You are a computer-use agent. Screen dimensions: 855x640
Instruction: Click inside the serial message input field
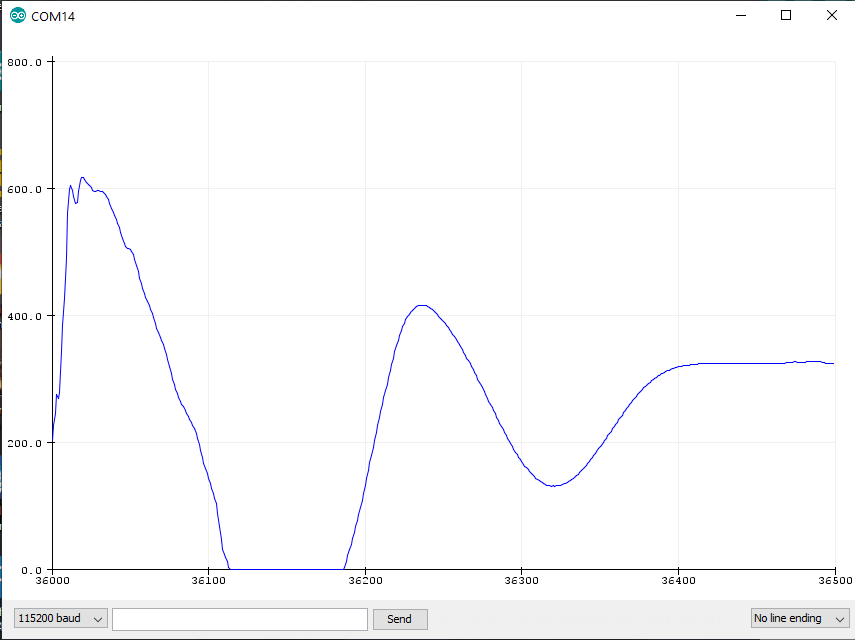coord(240,618)
